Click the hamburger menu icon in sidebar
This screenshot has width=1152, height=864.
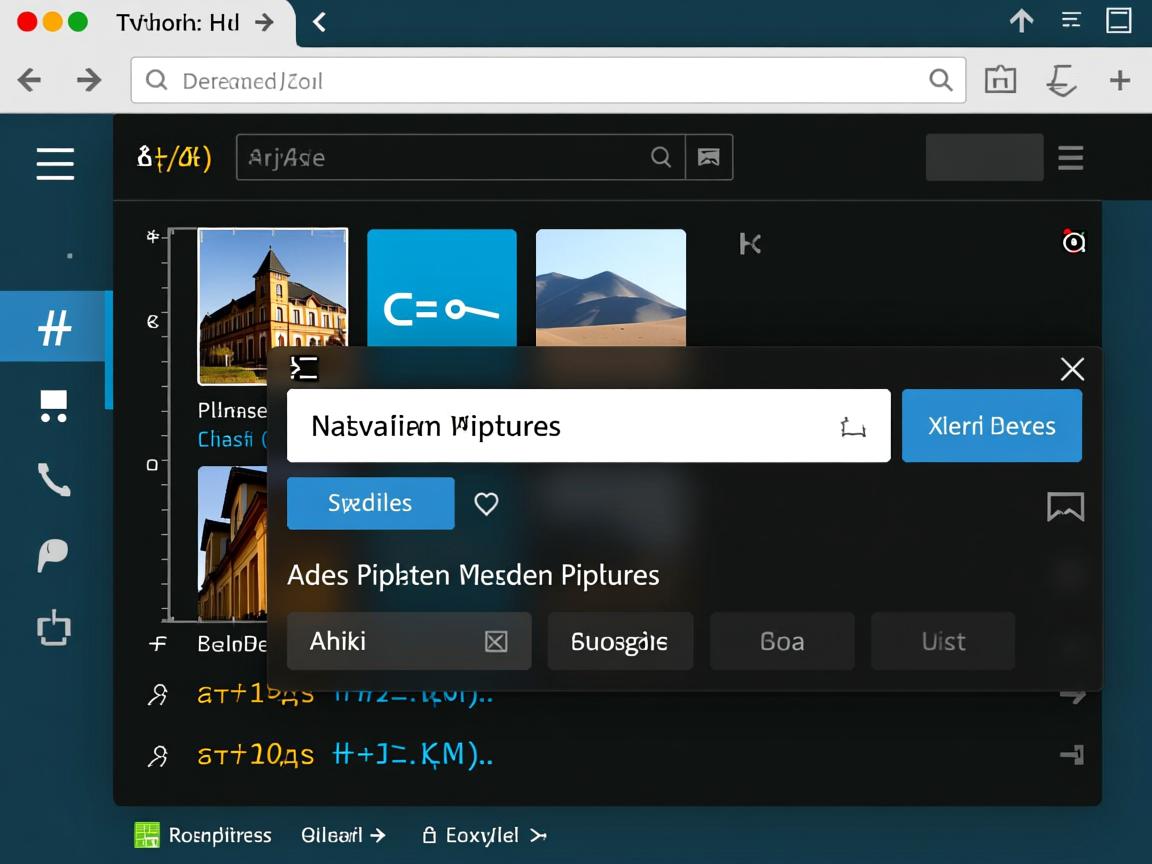(55, 163)
